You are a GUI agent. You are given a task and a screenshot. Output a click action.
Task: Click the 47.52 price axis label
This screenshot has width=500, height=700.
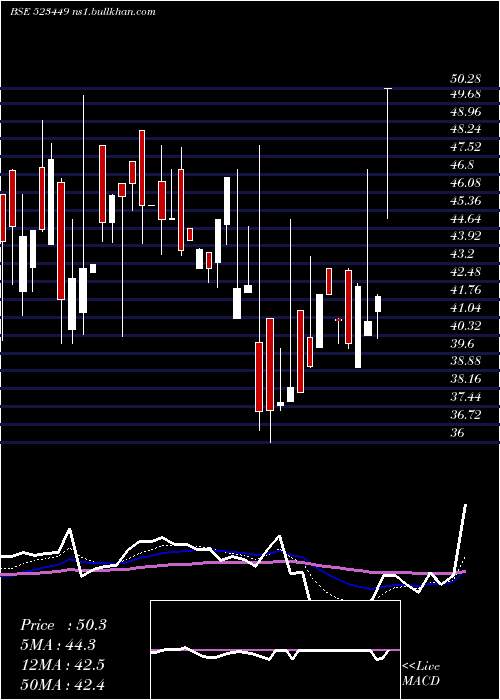click(x=466, y=147)
